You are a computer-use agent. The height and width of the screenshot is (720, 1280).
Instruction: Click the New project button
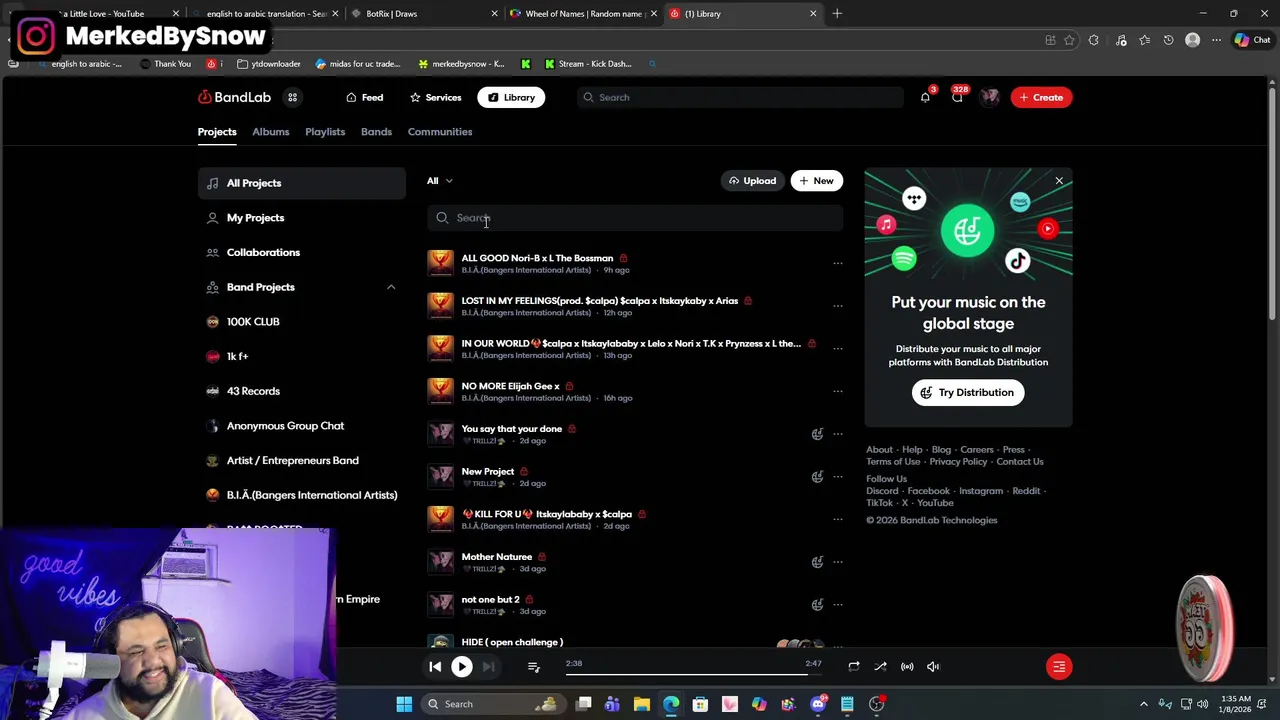coord(816,181)
